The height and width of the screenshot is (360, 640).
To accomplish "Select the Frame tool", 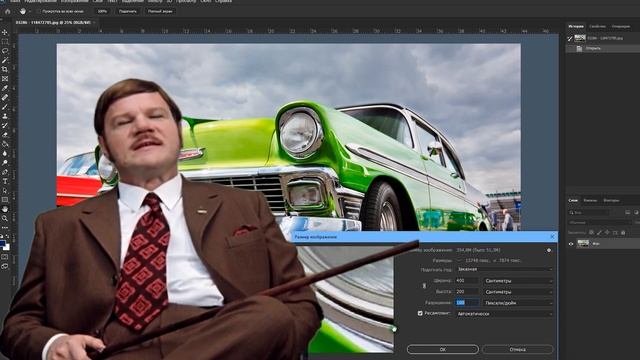I will [x=5, y=79].
